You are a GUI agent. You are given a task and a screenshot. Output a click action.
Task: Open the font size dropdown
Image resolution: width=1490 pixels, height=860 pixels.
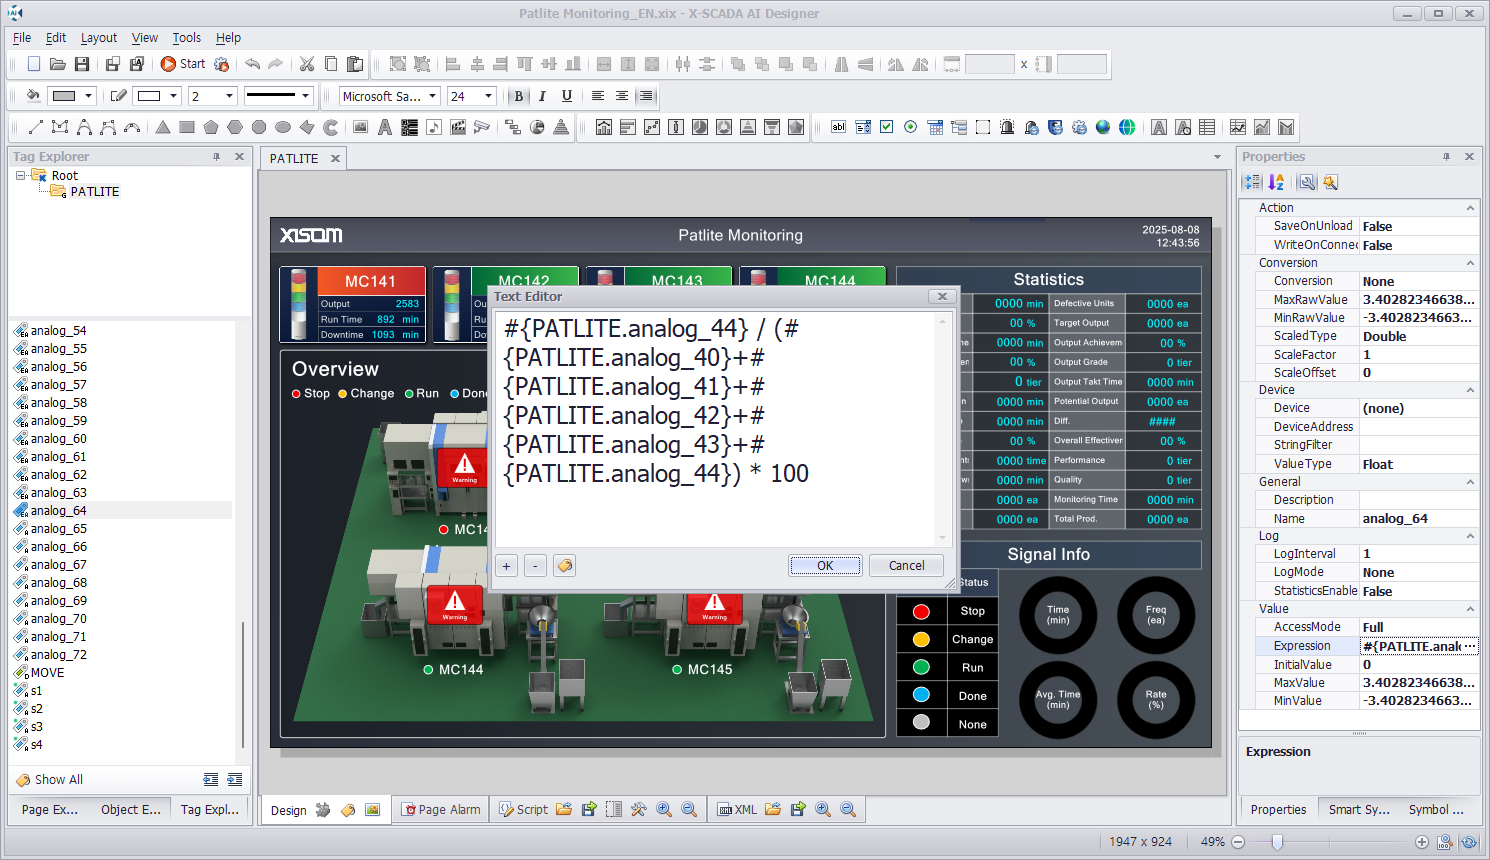[x=488, y=96]
